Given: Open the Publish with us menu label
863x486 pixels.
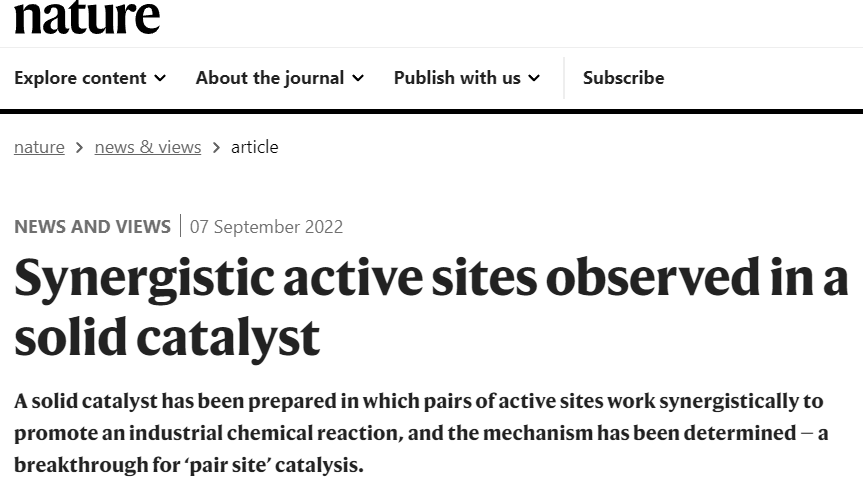Looking at the screenshot, I should pos(457,78).
